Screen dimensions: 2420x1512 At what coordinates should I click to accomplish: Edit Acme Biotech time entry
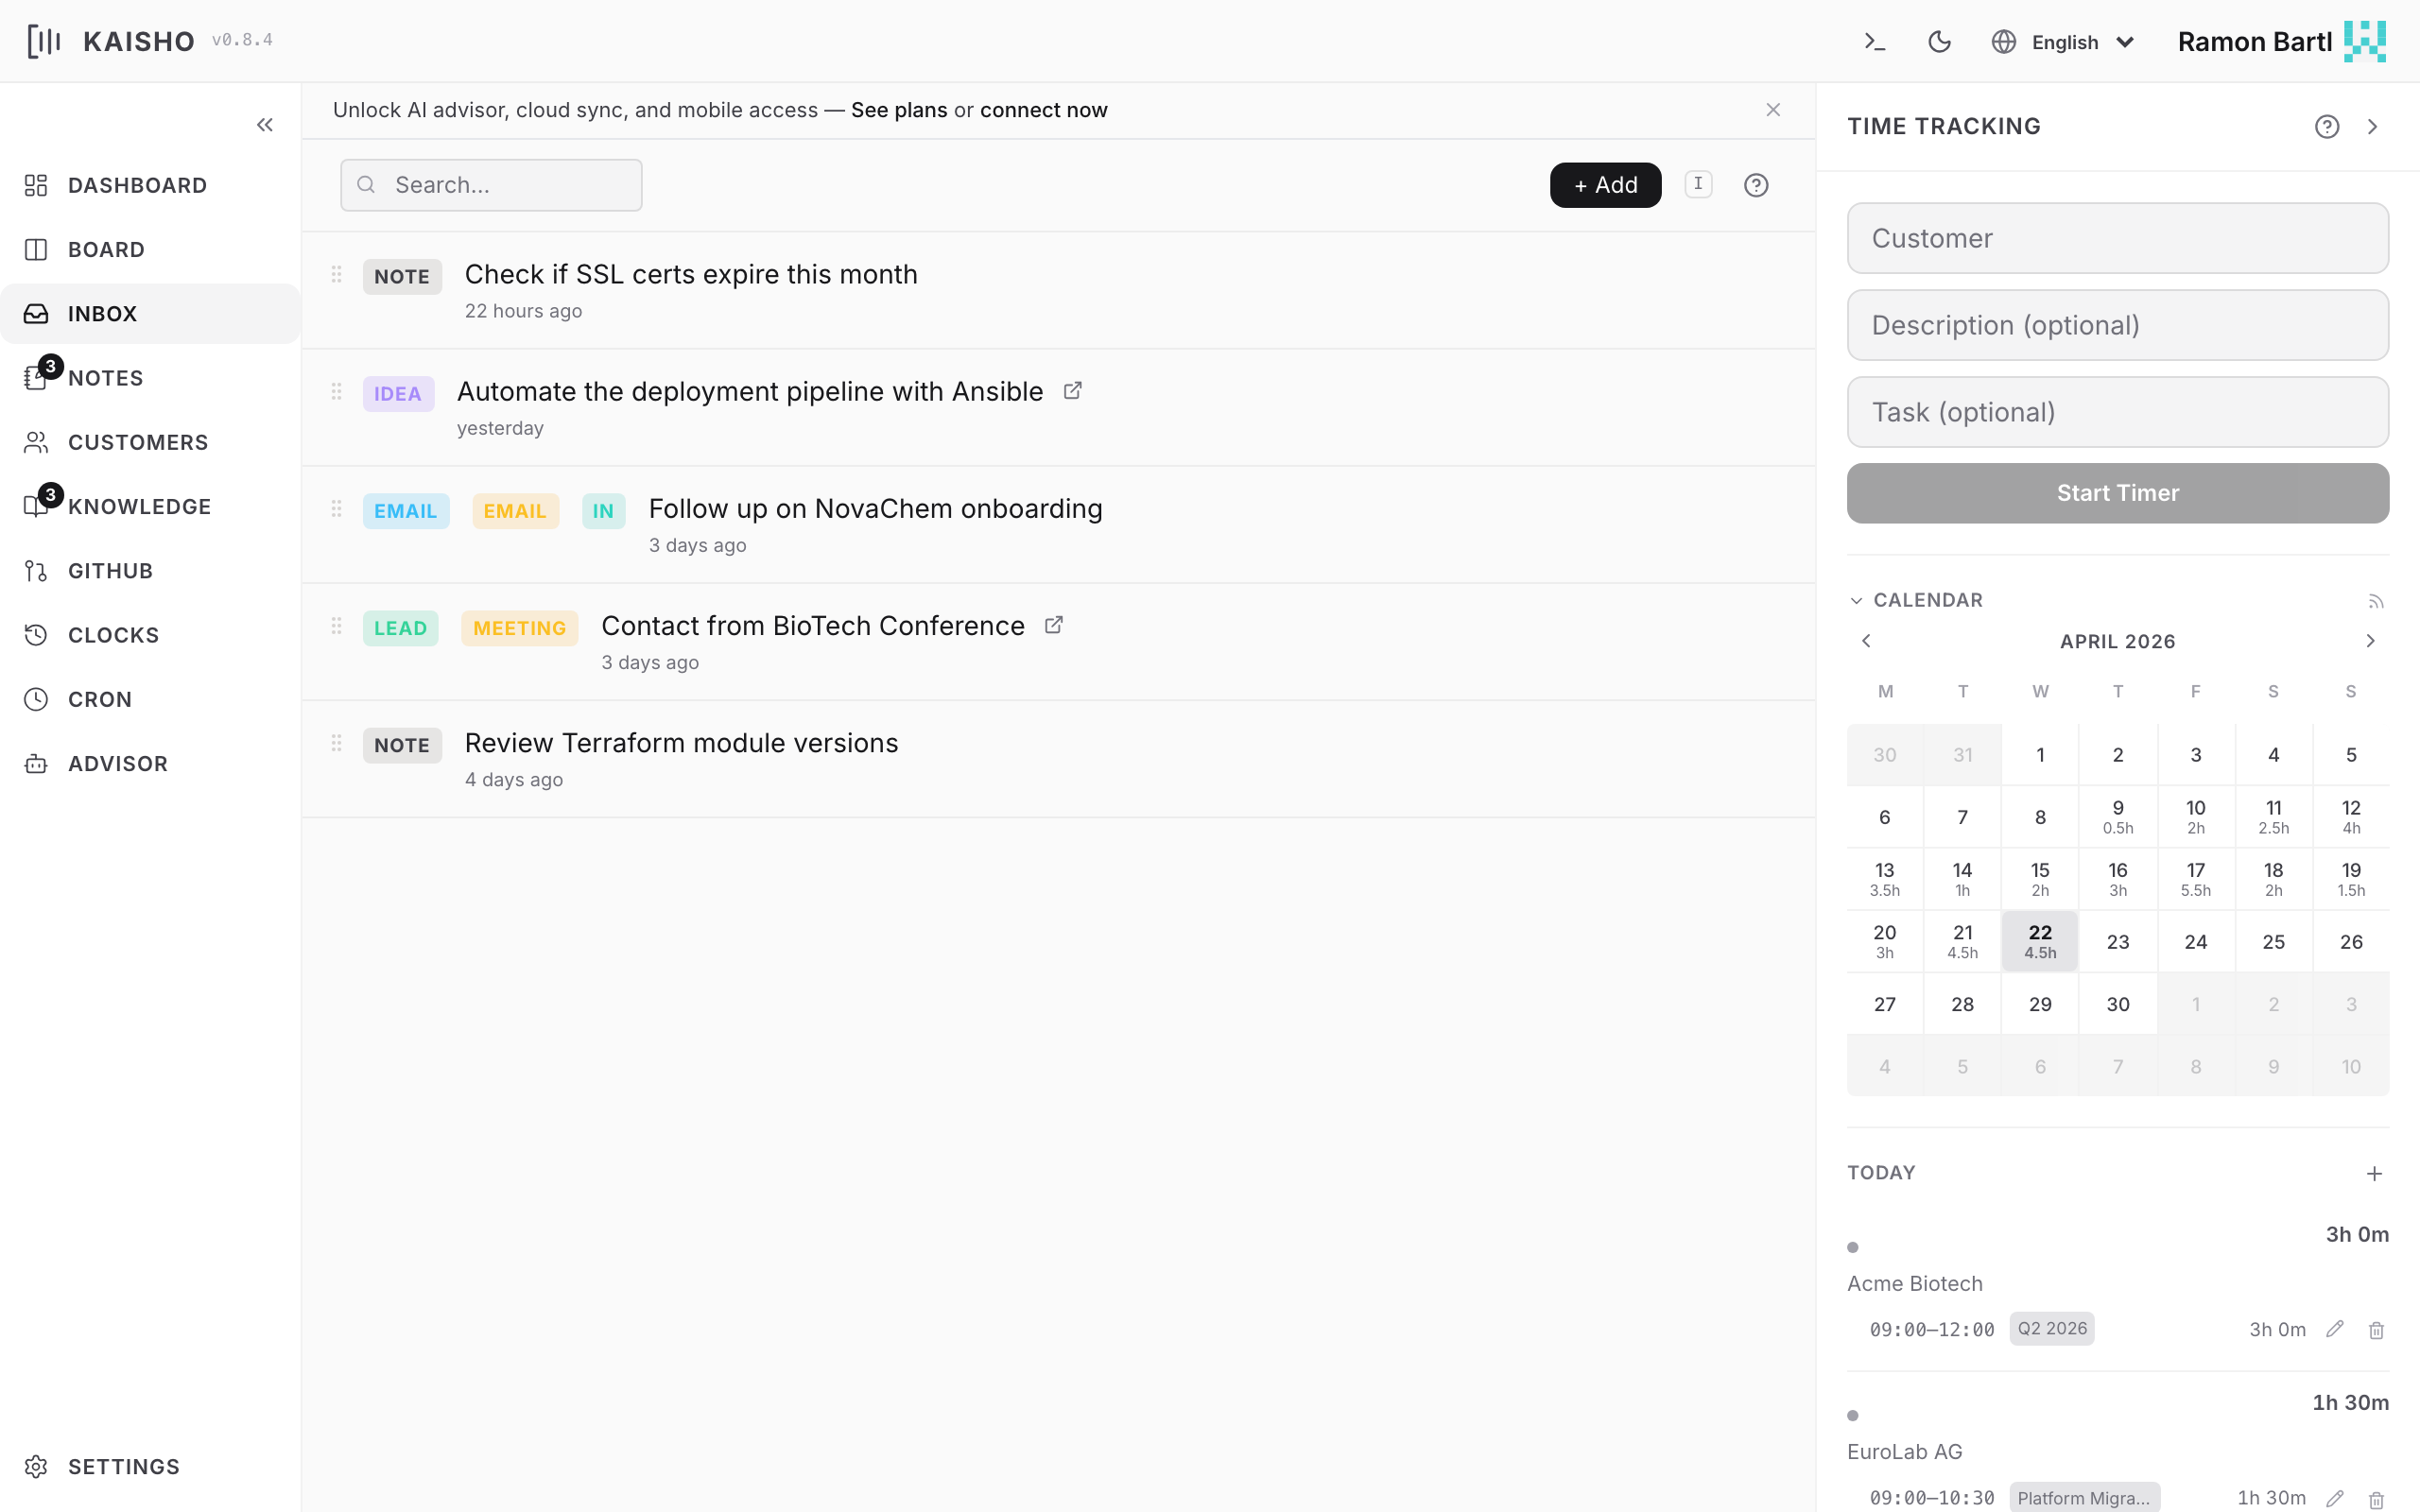click(x=2334, y=1329)
